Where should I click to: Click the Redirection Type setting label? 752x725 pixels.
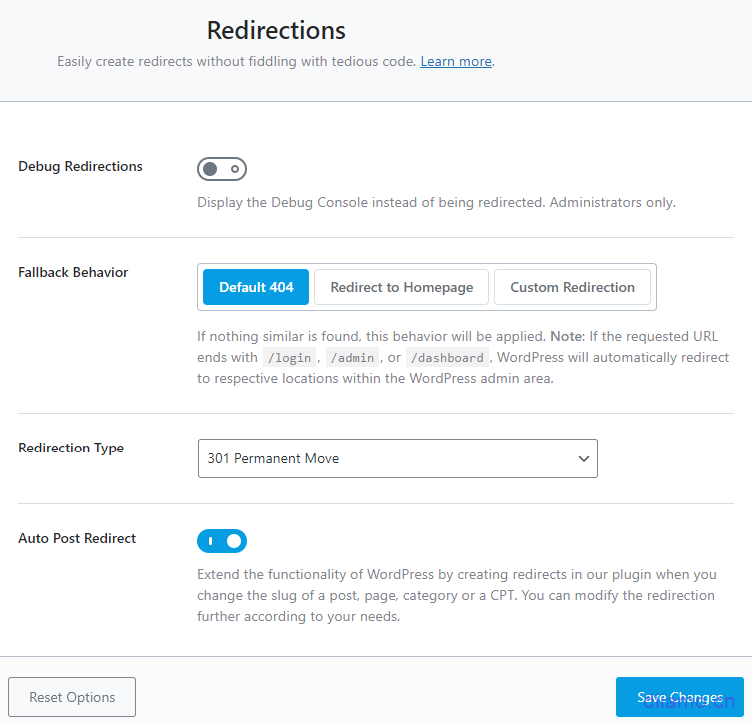coord(71,448)
